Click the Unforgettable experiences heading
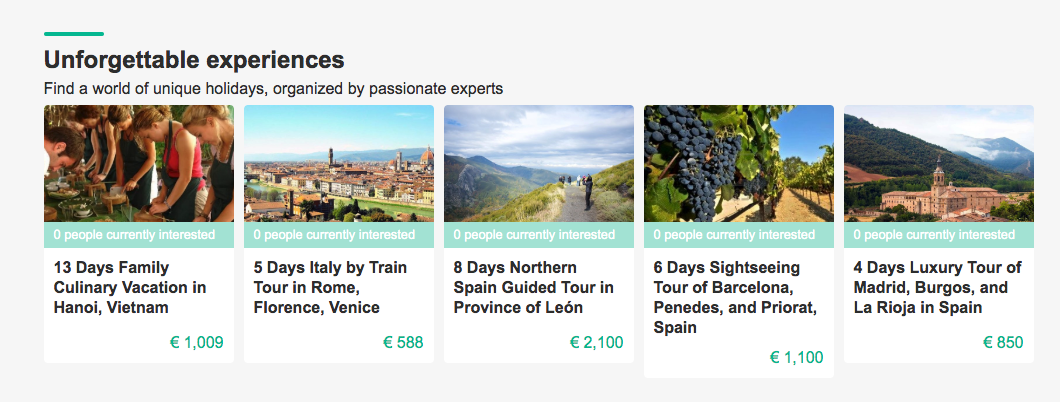 click(194, 59)
